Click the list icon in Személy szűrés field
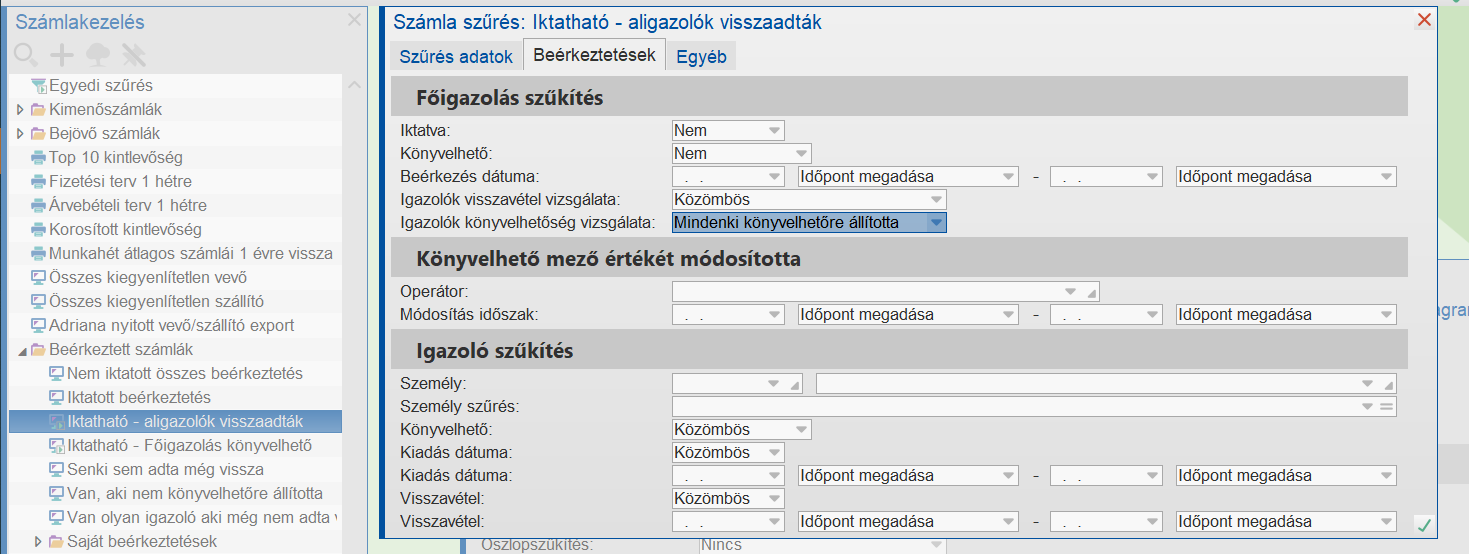Image resolution: width=1469 pixels, height=554 pixels. click(1386, 407)
